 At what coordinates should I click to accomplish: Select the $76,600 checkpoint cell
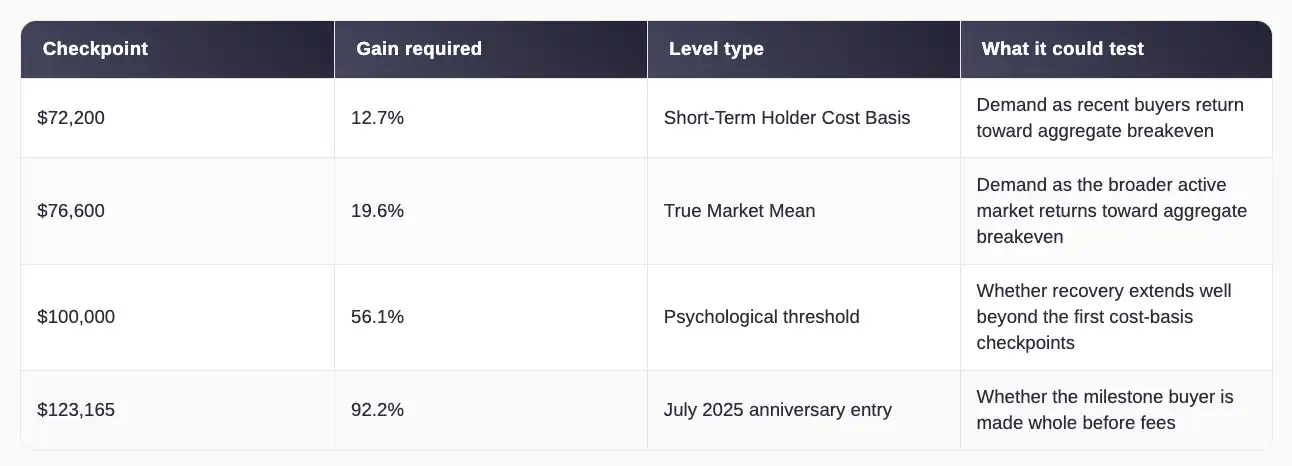pyautogui.click(x=177, y=211)
